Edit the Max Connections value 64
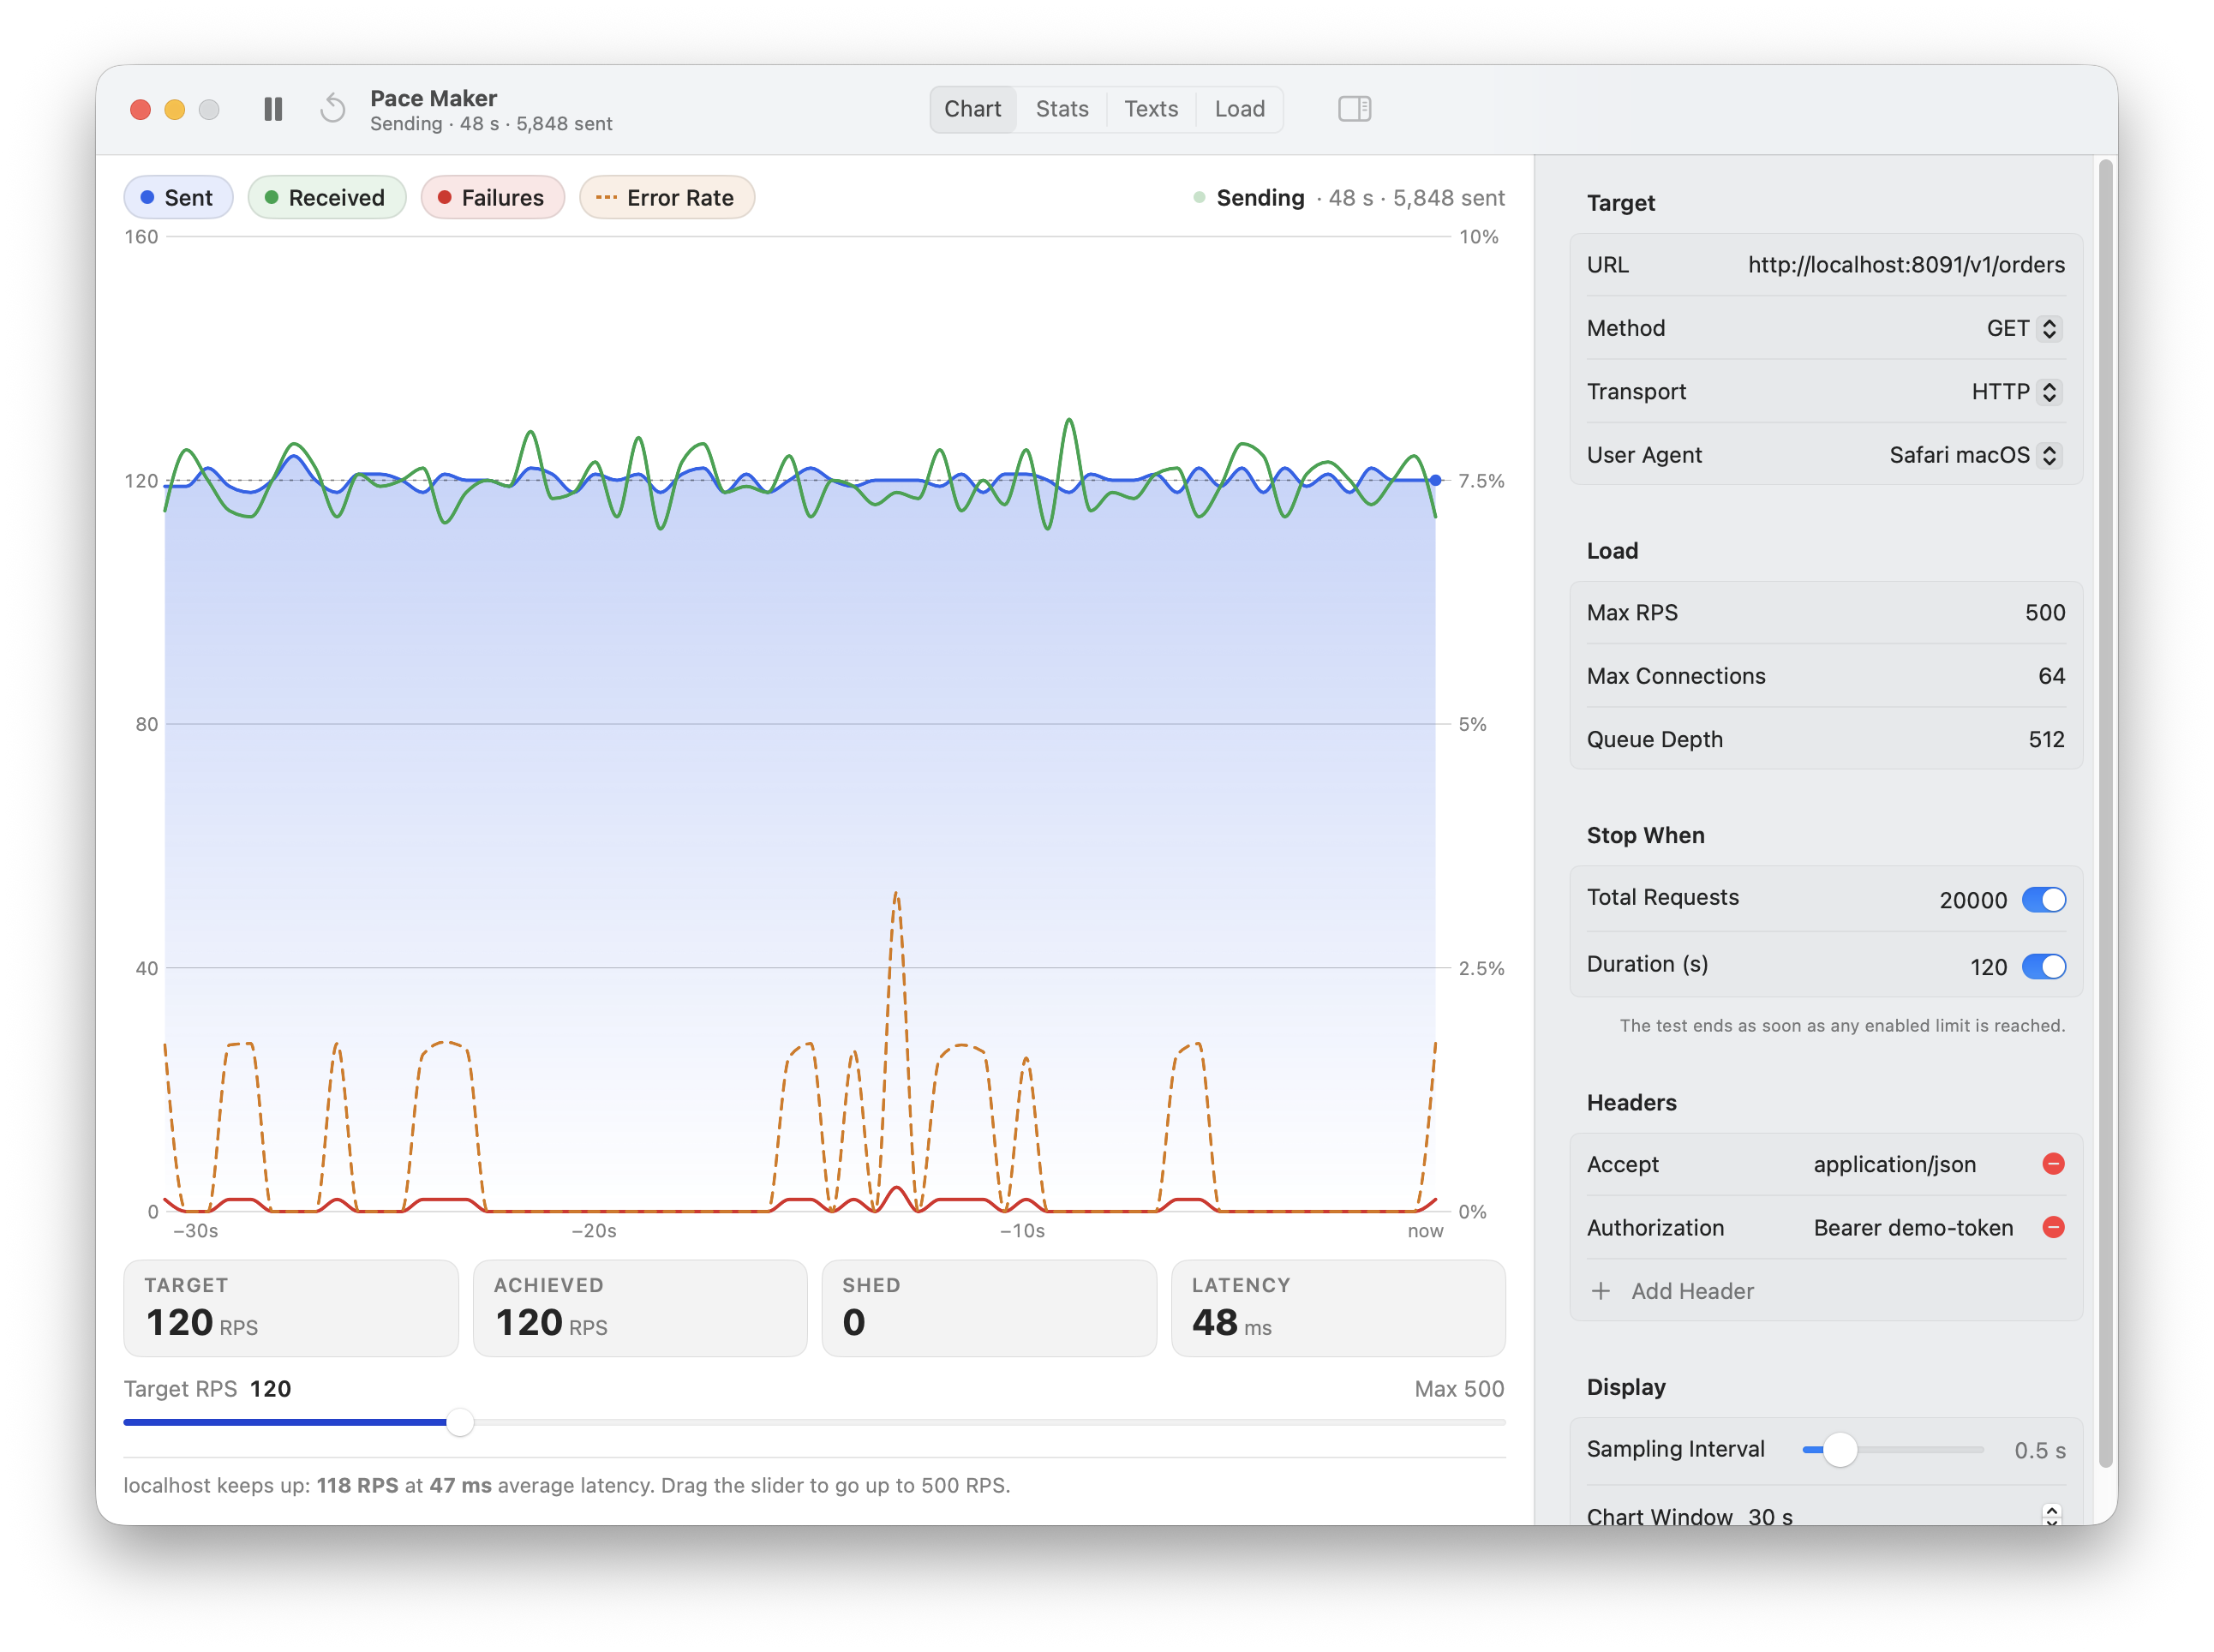The image size is (2214, 1652). (x=2050, y=676)
